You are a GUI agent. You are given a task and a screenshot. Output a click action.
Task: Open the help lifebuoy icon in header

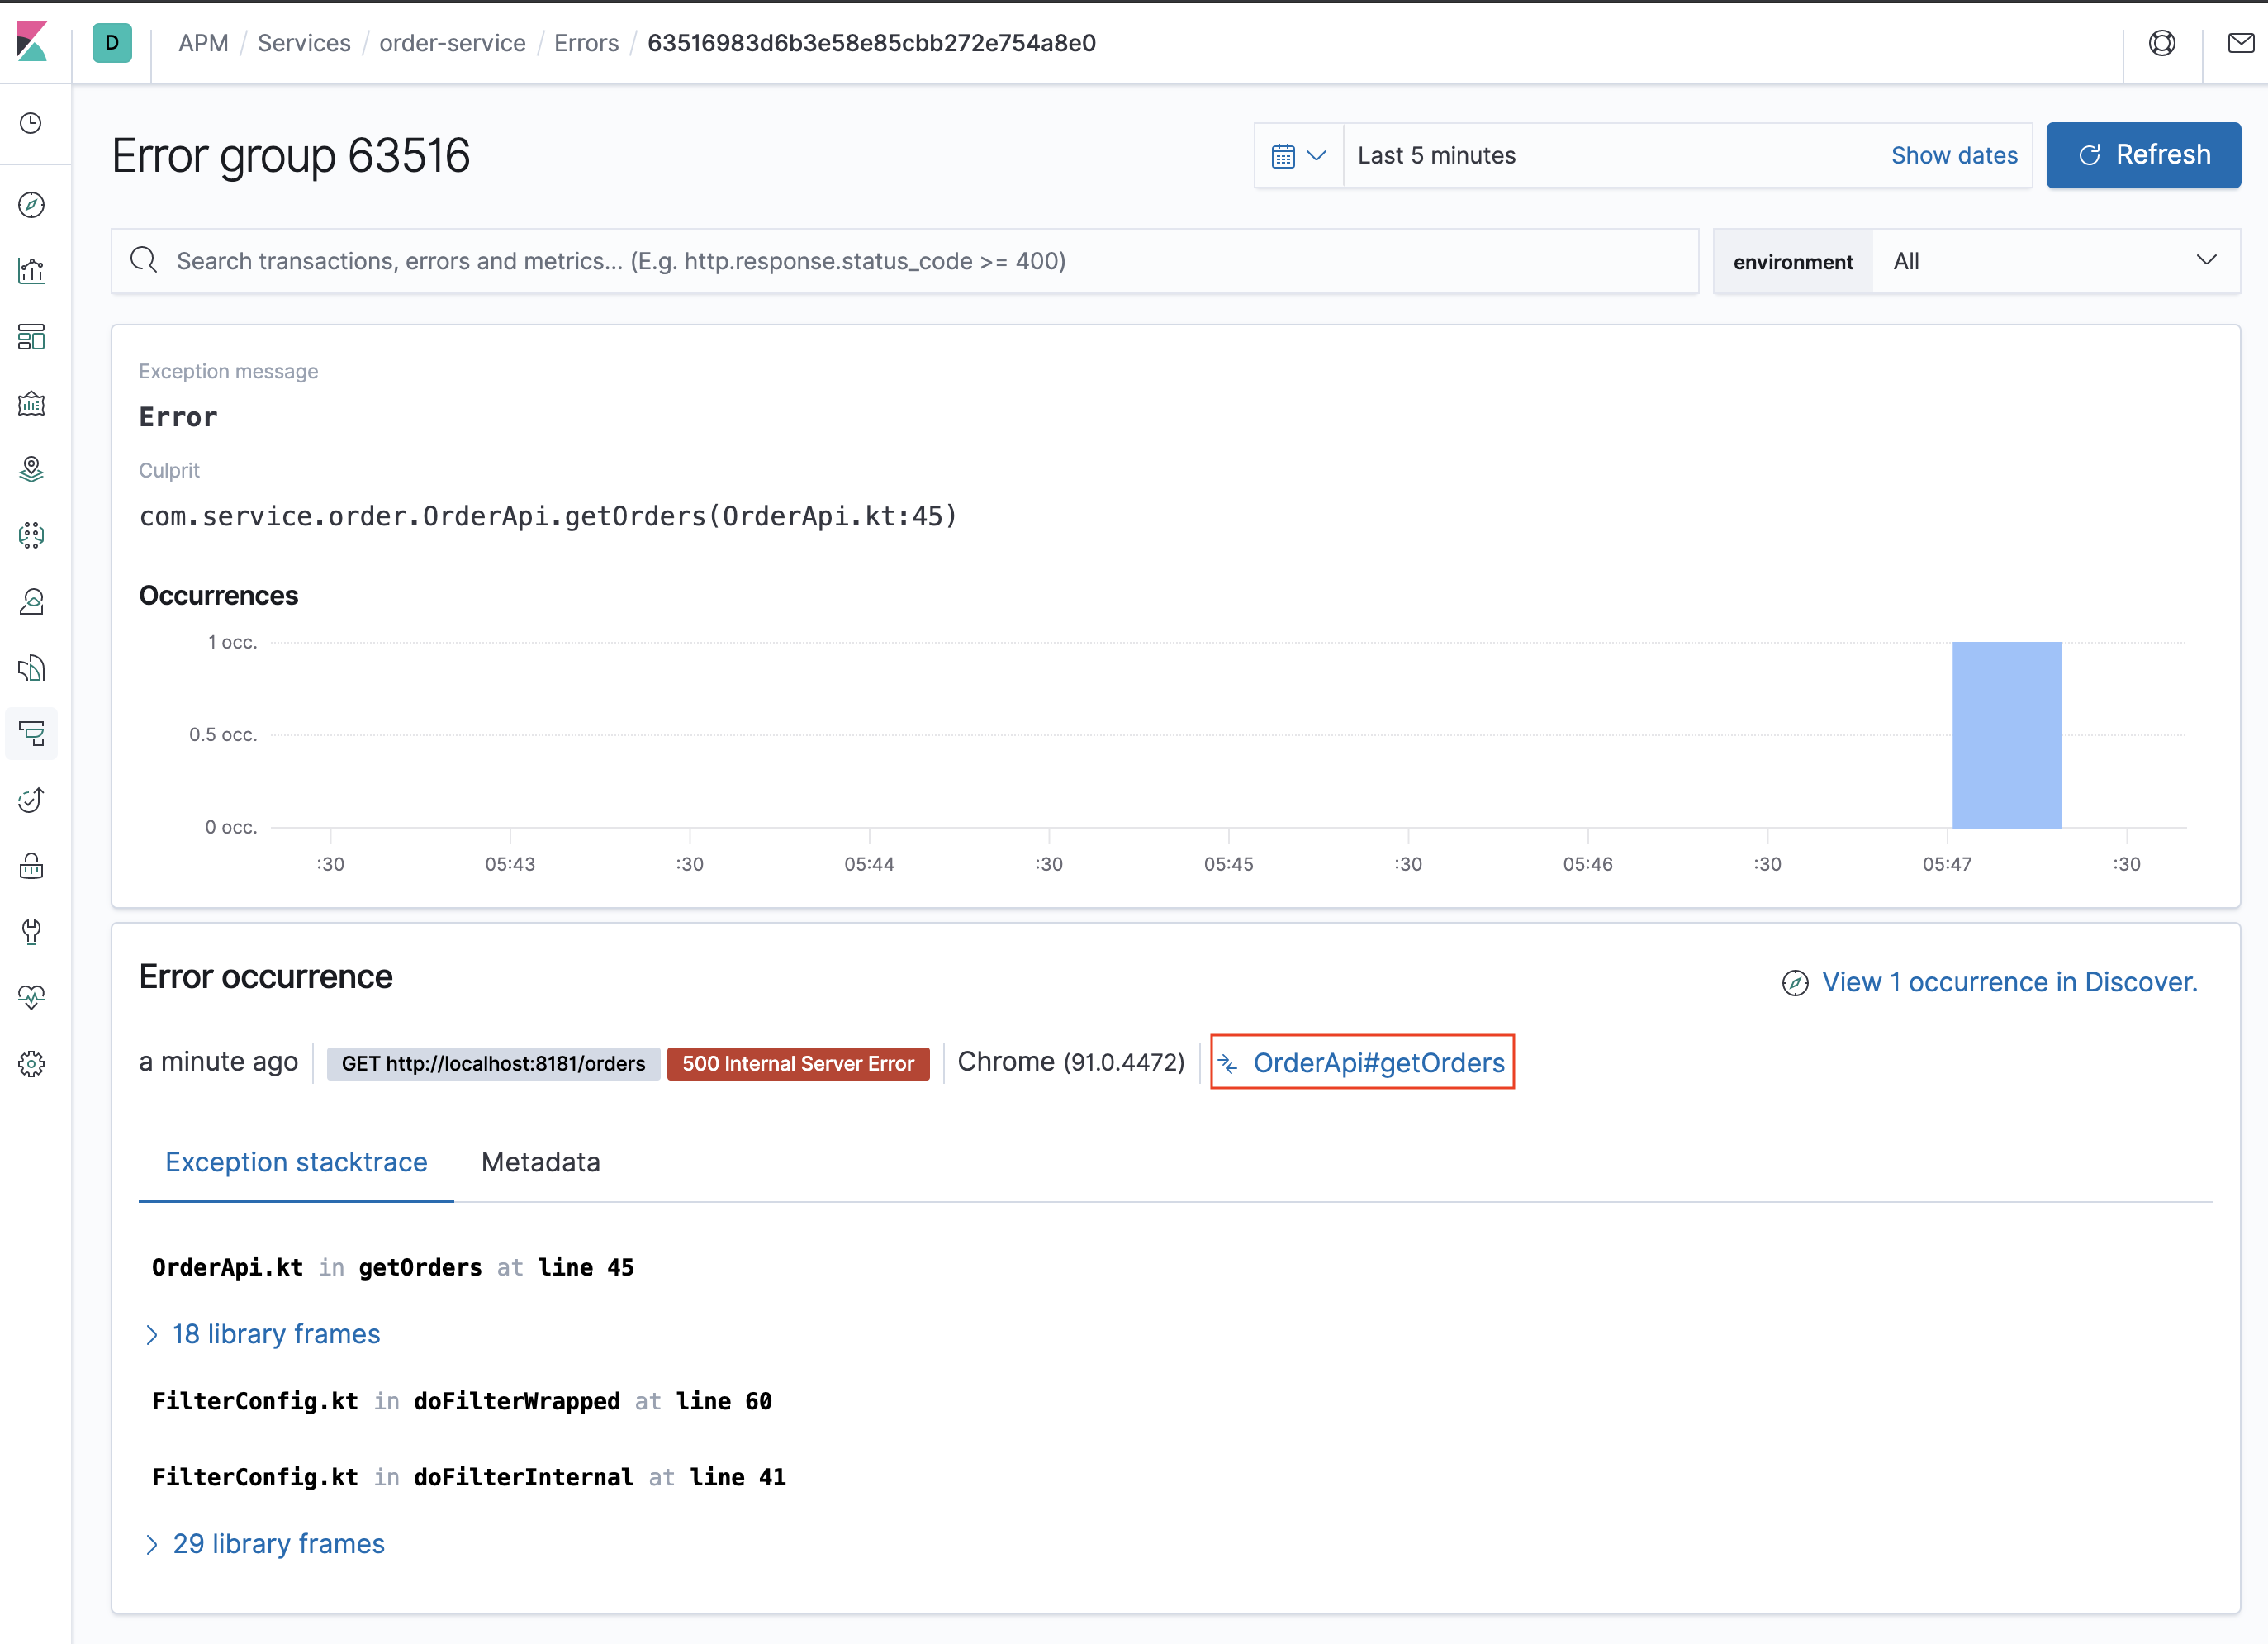click(2161, 43)
